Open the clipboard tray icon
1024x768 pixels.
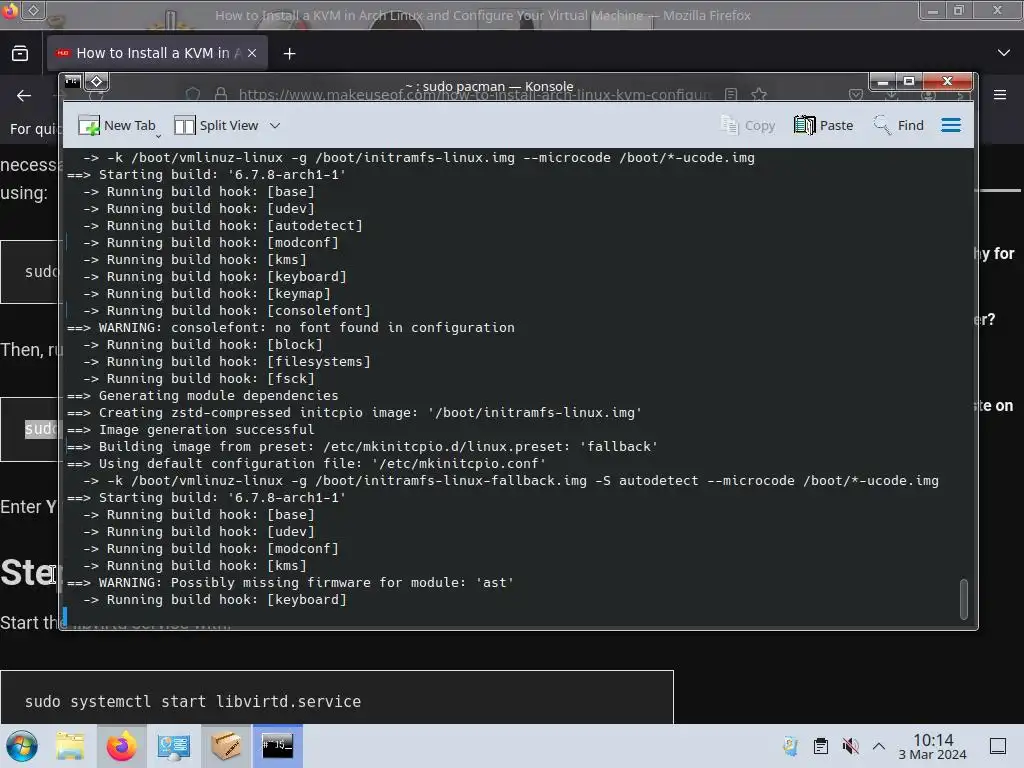point(821,746)
